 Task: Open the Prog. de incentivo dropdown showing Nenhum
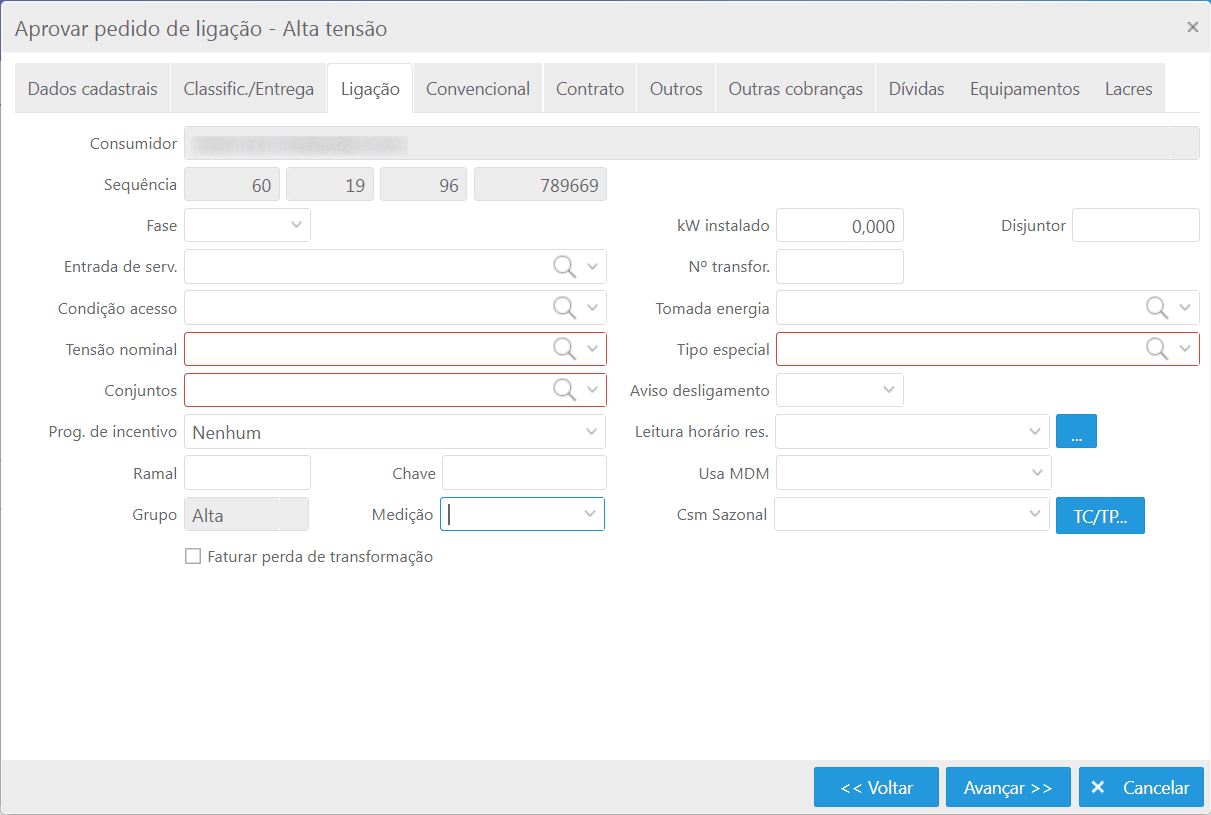[x=395, y=432]
